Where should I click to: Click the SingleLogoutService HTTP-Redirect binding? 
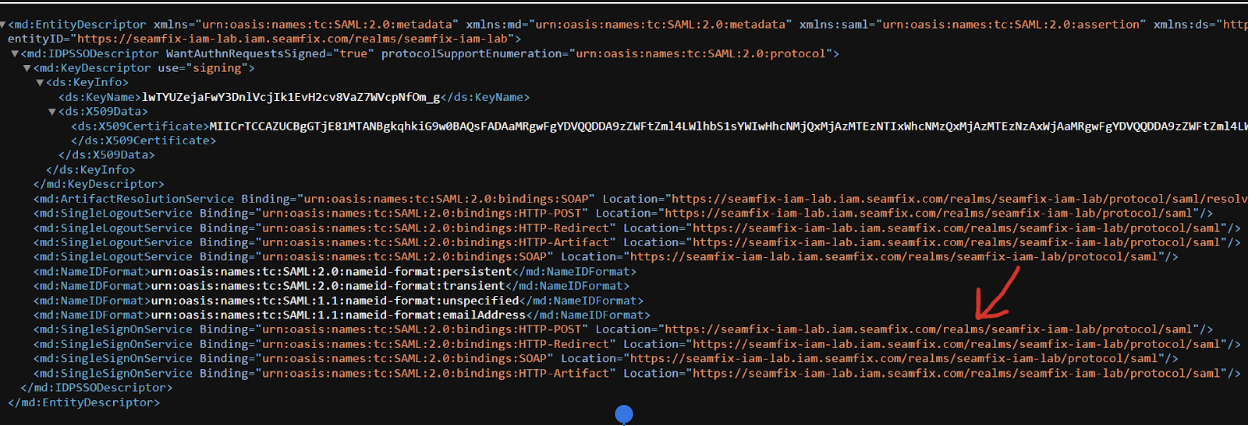(407, 228)
